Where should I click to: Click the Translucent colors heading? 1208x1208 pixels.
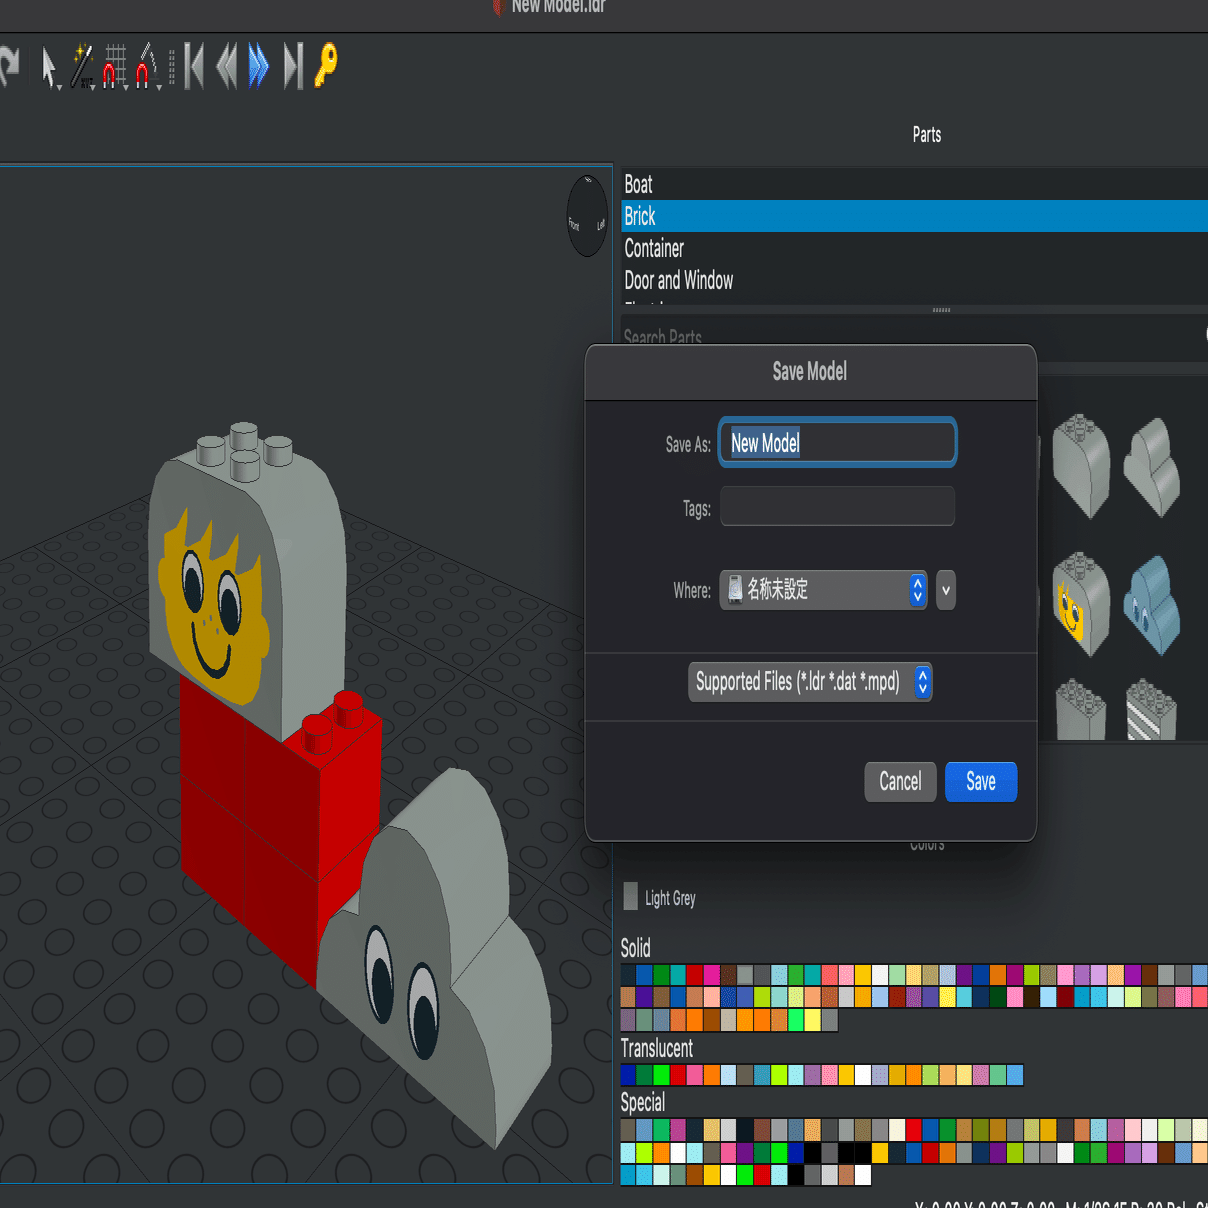(x=657, y=1048)
